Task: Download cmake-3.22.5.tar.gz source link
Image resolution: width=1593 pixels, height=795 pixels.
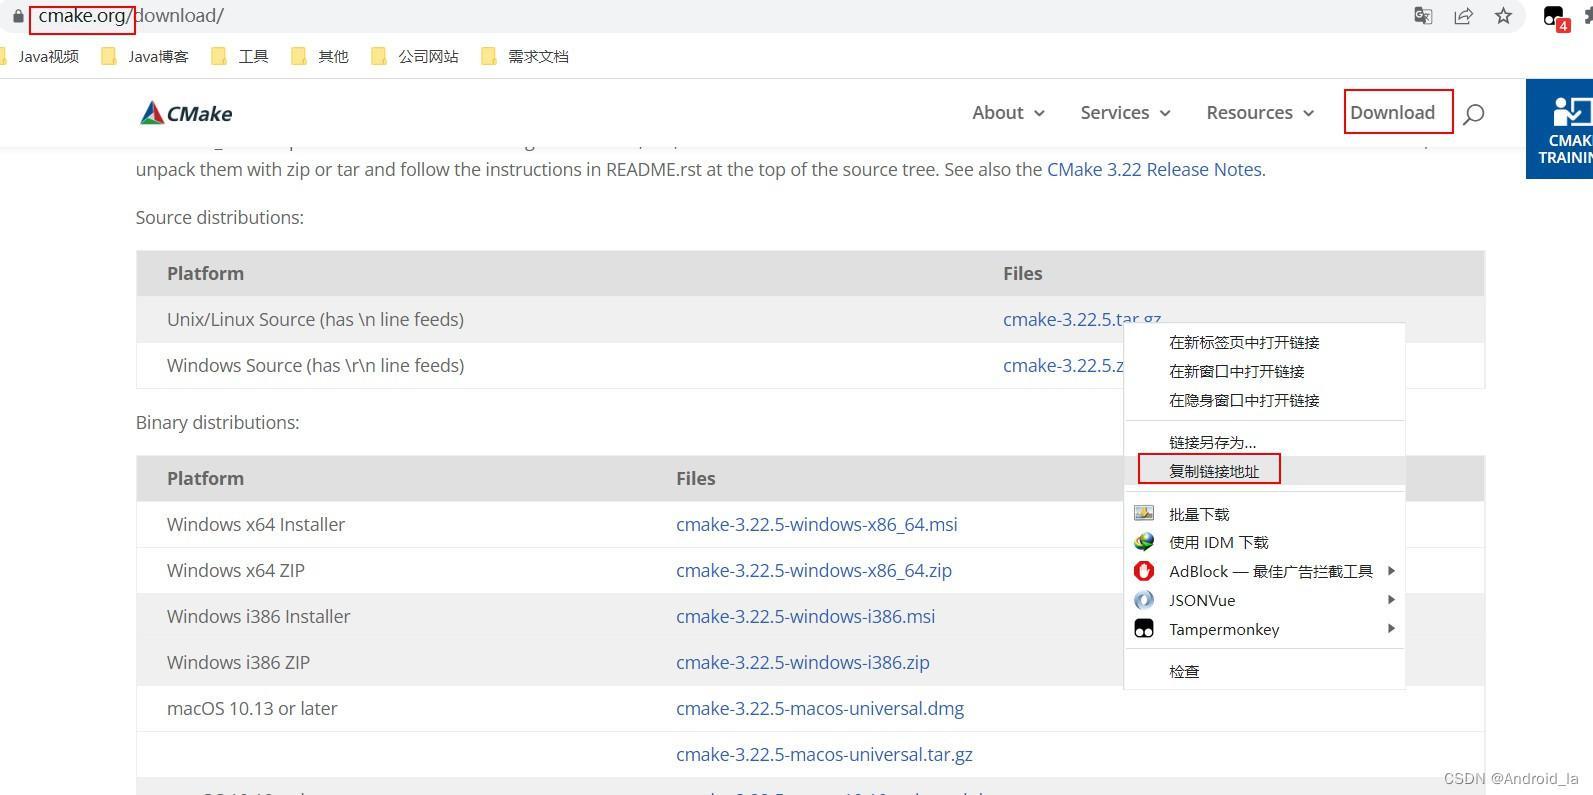Action: click(x=1081, y=319)
